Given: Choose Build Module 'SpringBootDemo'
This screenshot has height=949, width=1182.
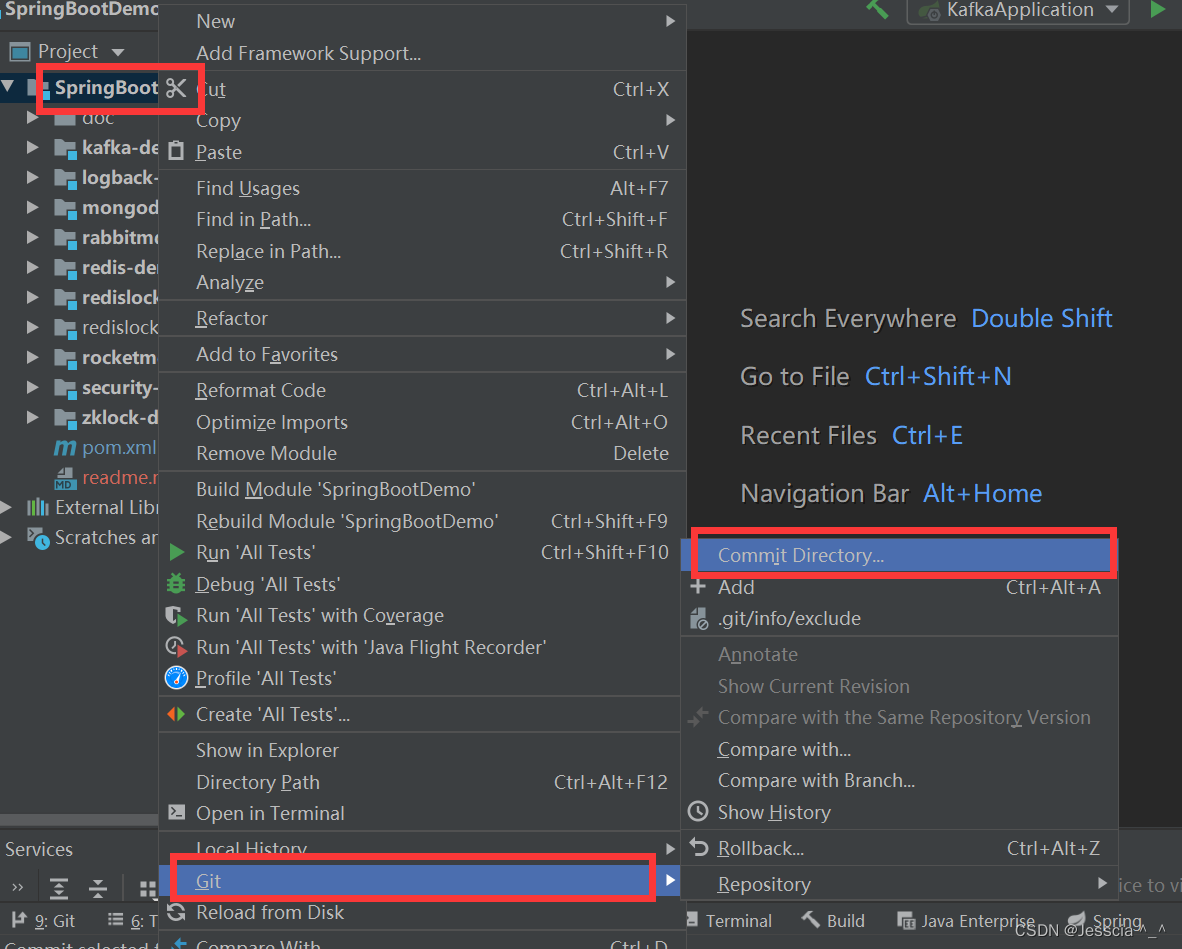Looking at the screenshot, I should coord(422,489).
